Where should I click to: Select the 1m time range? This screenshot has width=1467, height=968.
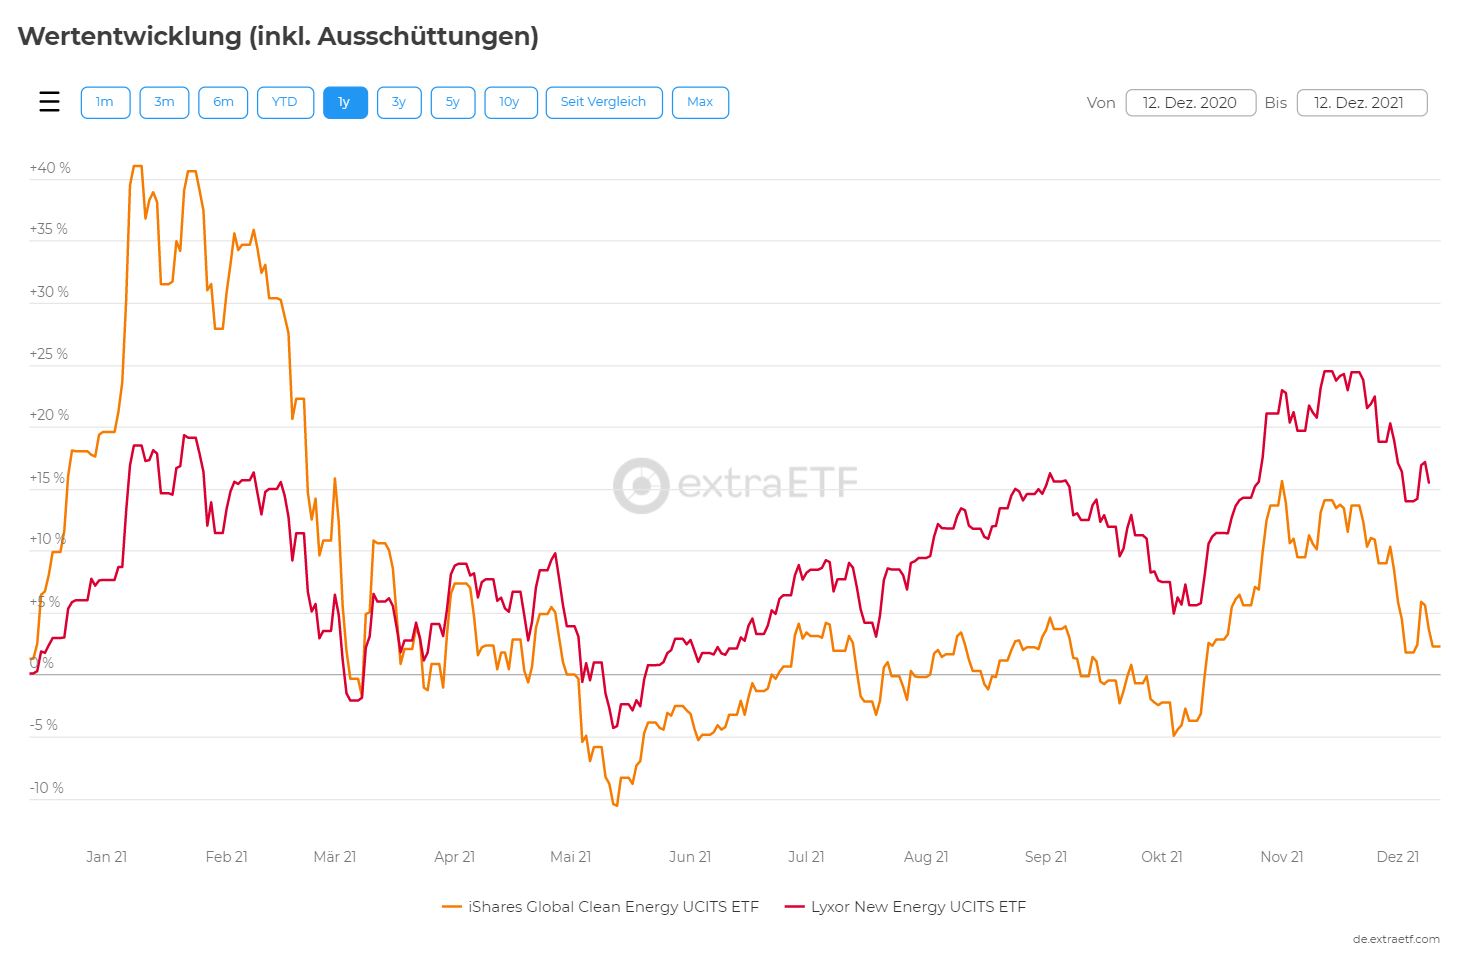tap(105, 102)
